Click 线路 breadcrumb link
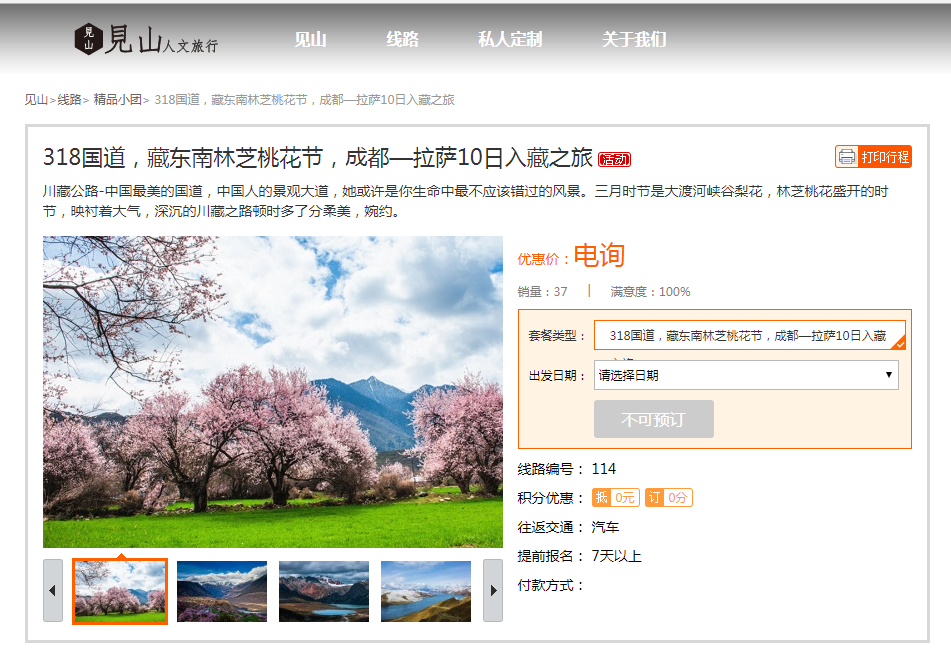 click(69, 100)
